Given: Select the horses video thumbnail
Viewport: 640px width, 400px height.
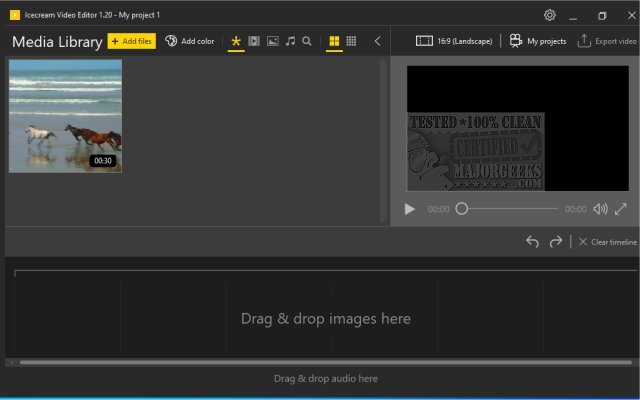Looking at the screenshot, I should (x=65, y=116).
